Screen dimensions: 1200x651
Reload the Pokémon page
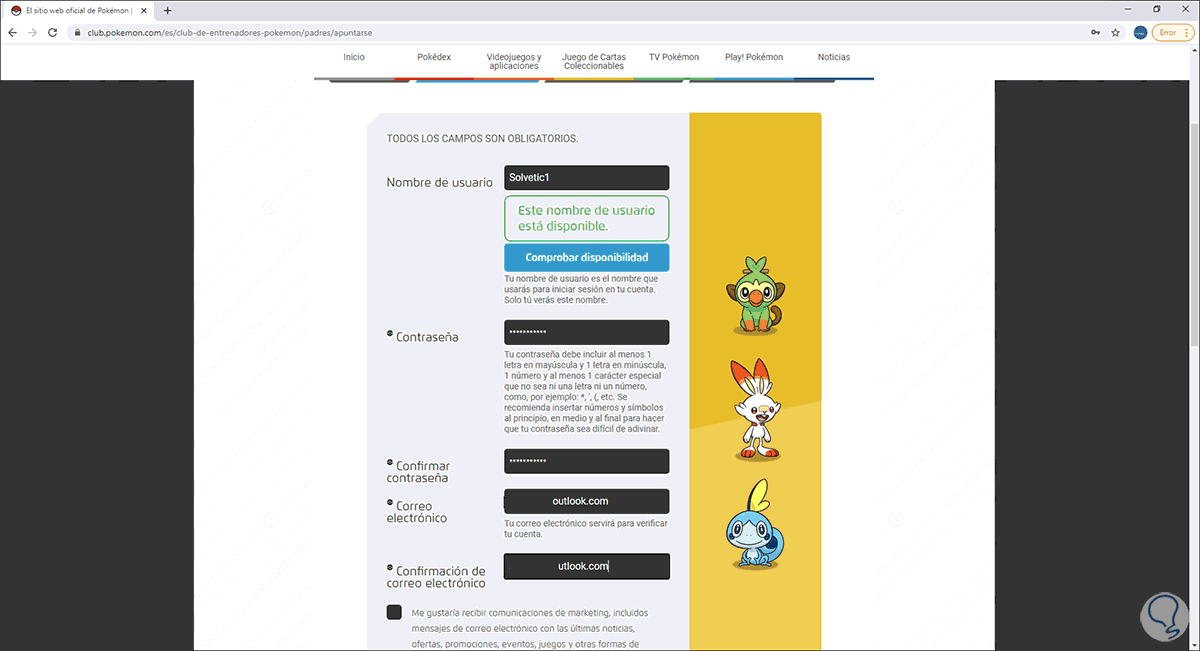(53, 32)
